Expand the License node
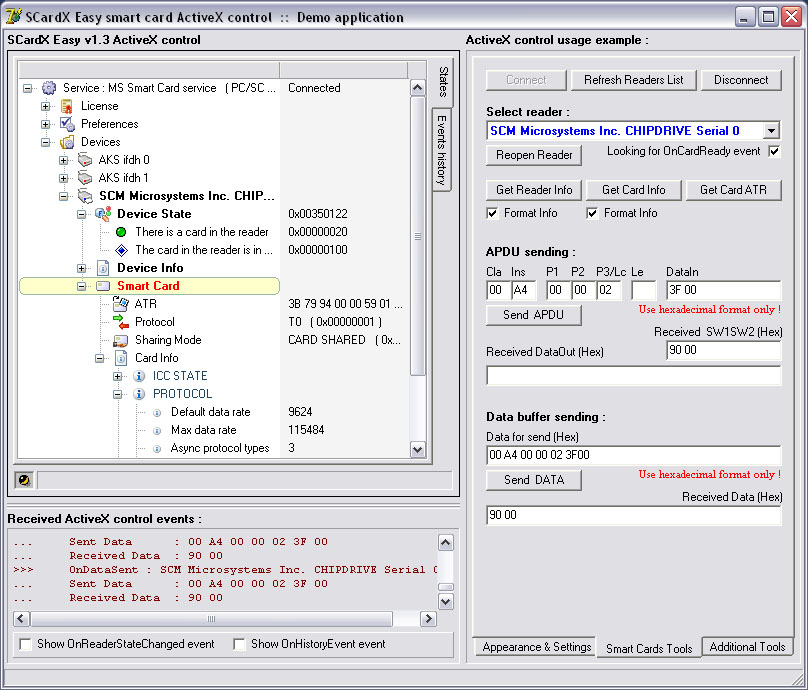808x690 pixels. point(45,107)
